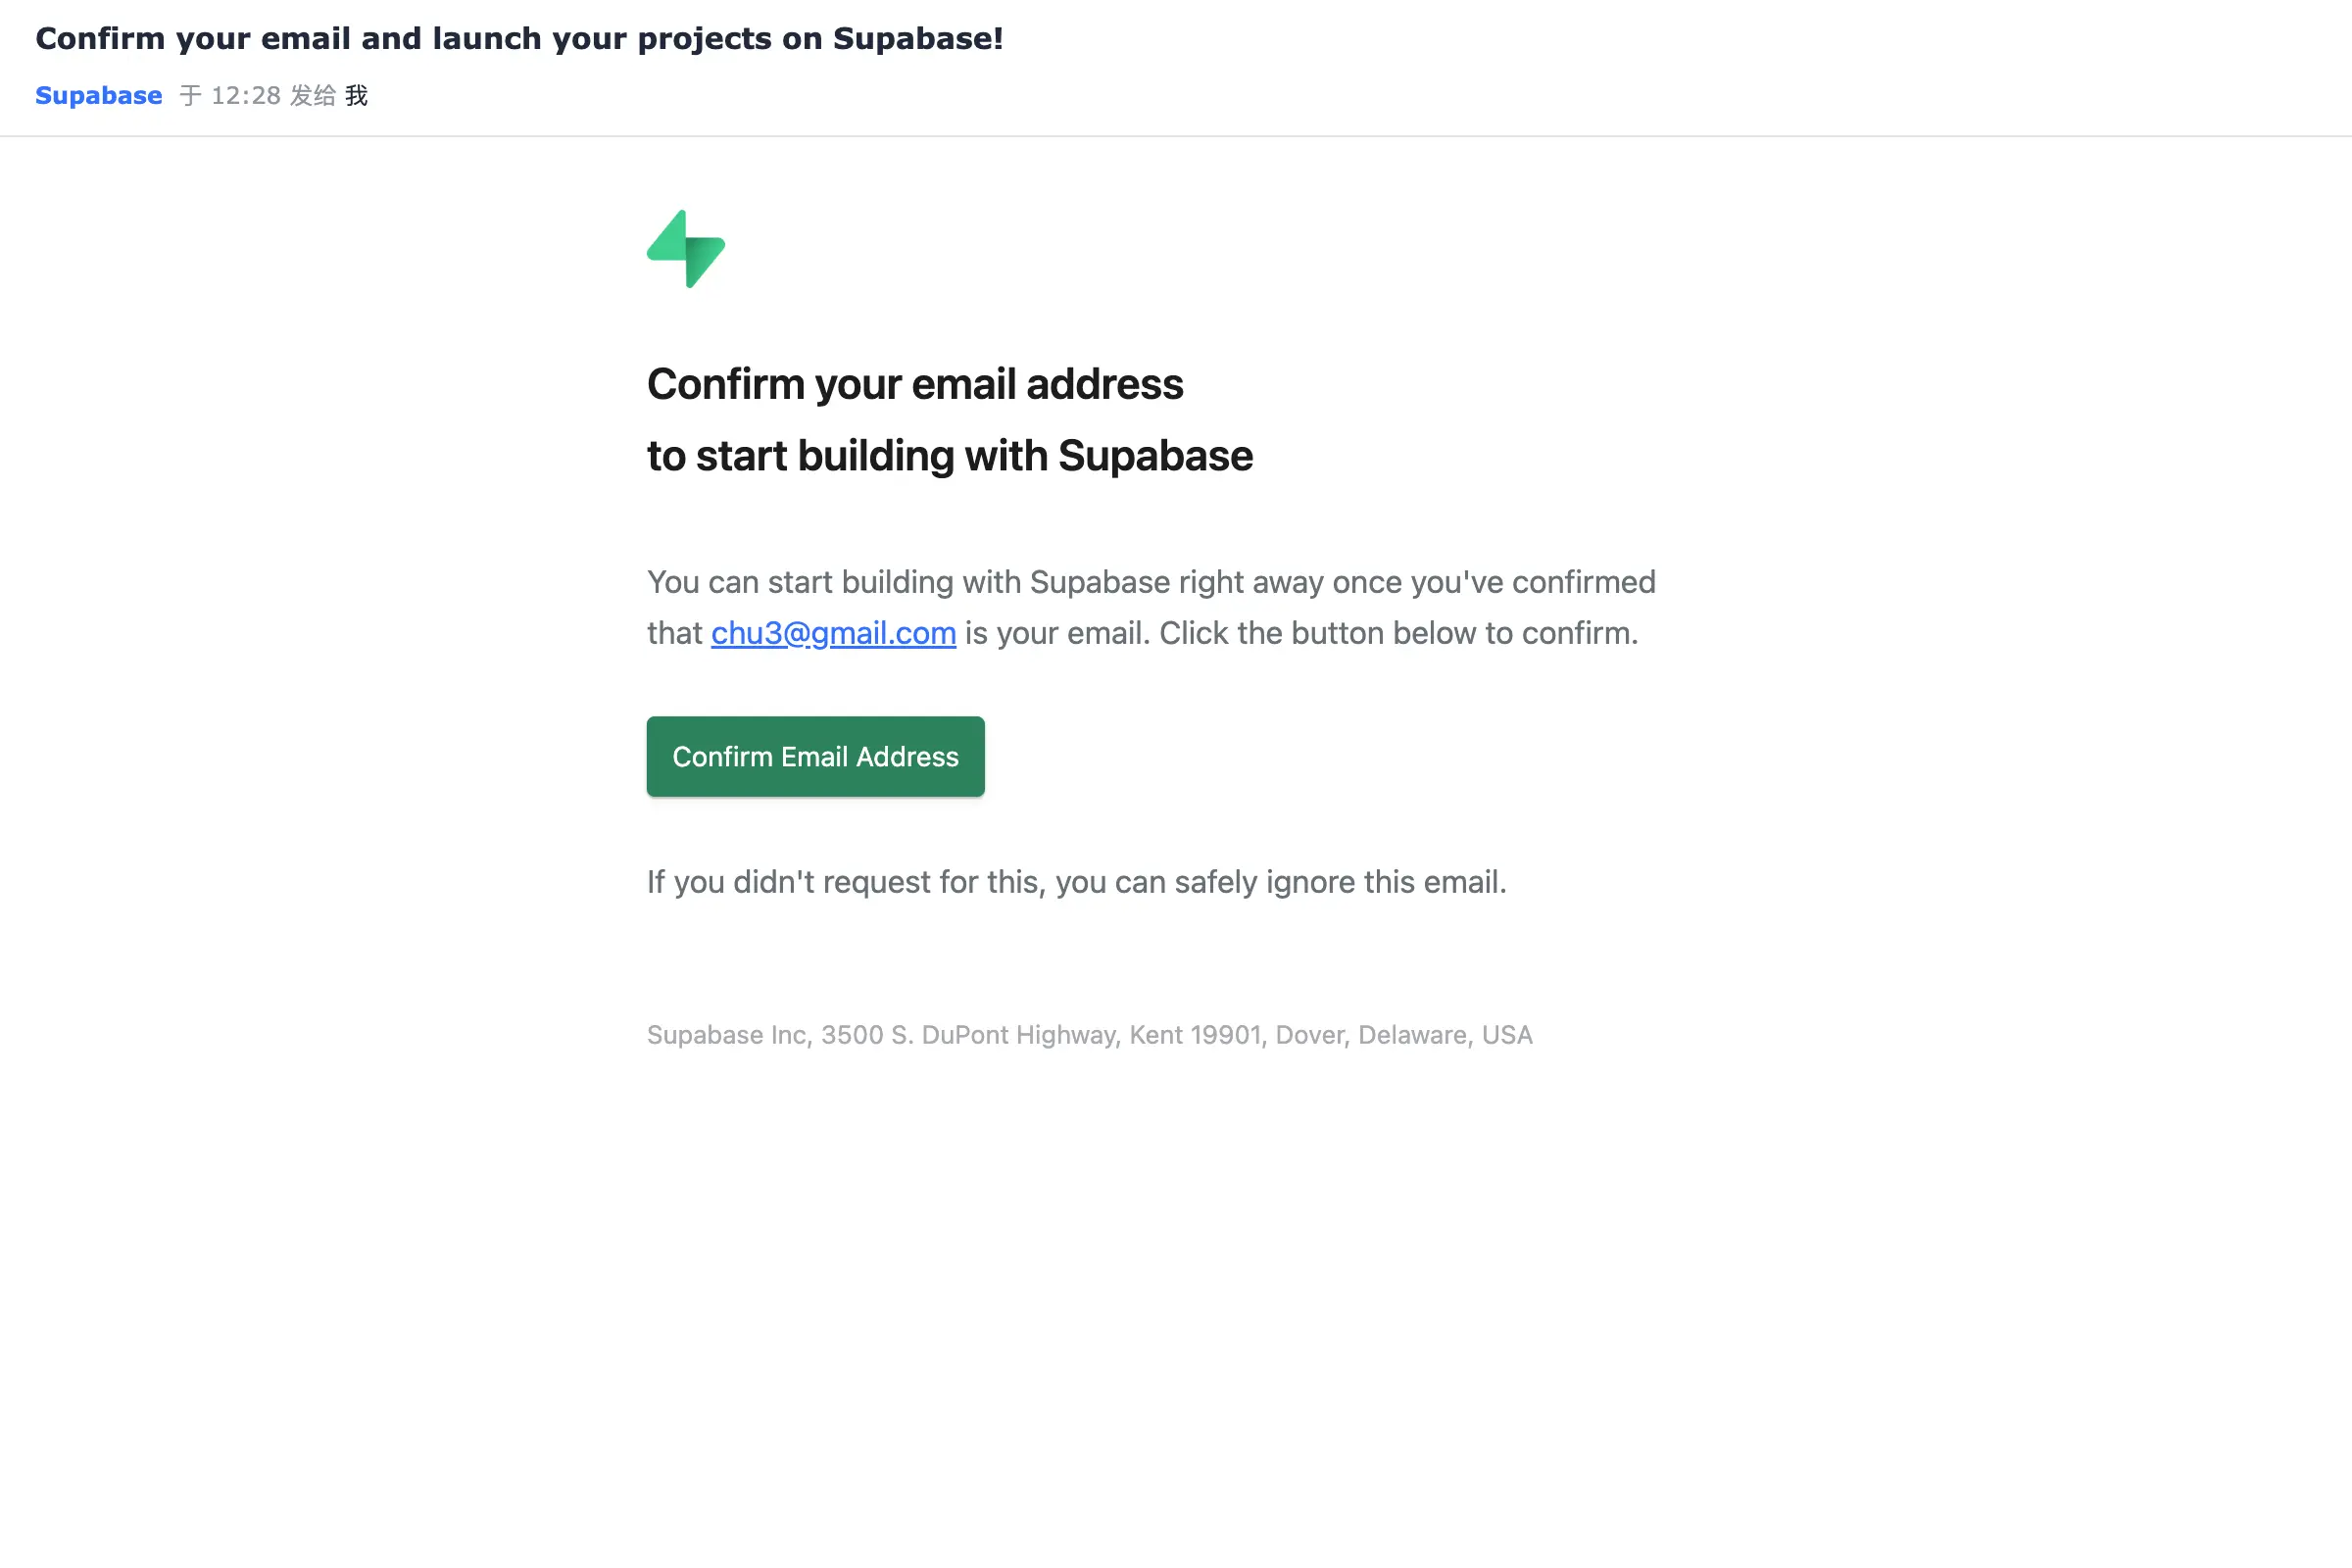Click the green Supabase lightning bolt logo

(686, 249)
